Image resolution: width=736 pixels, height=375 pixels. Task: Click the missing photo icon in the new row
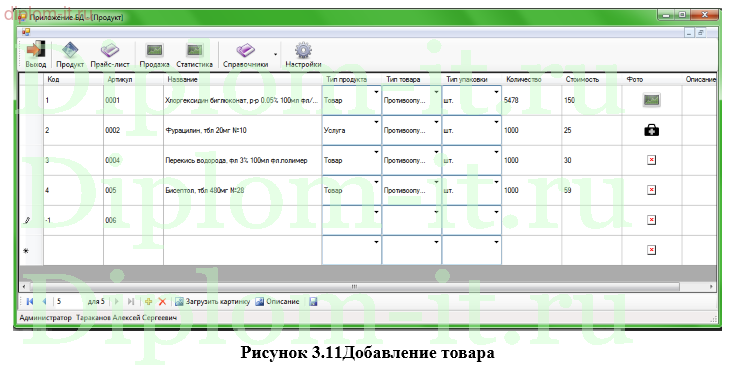pyautogui.click(x=651, y=250)
